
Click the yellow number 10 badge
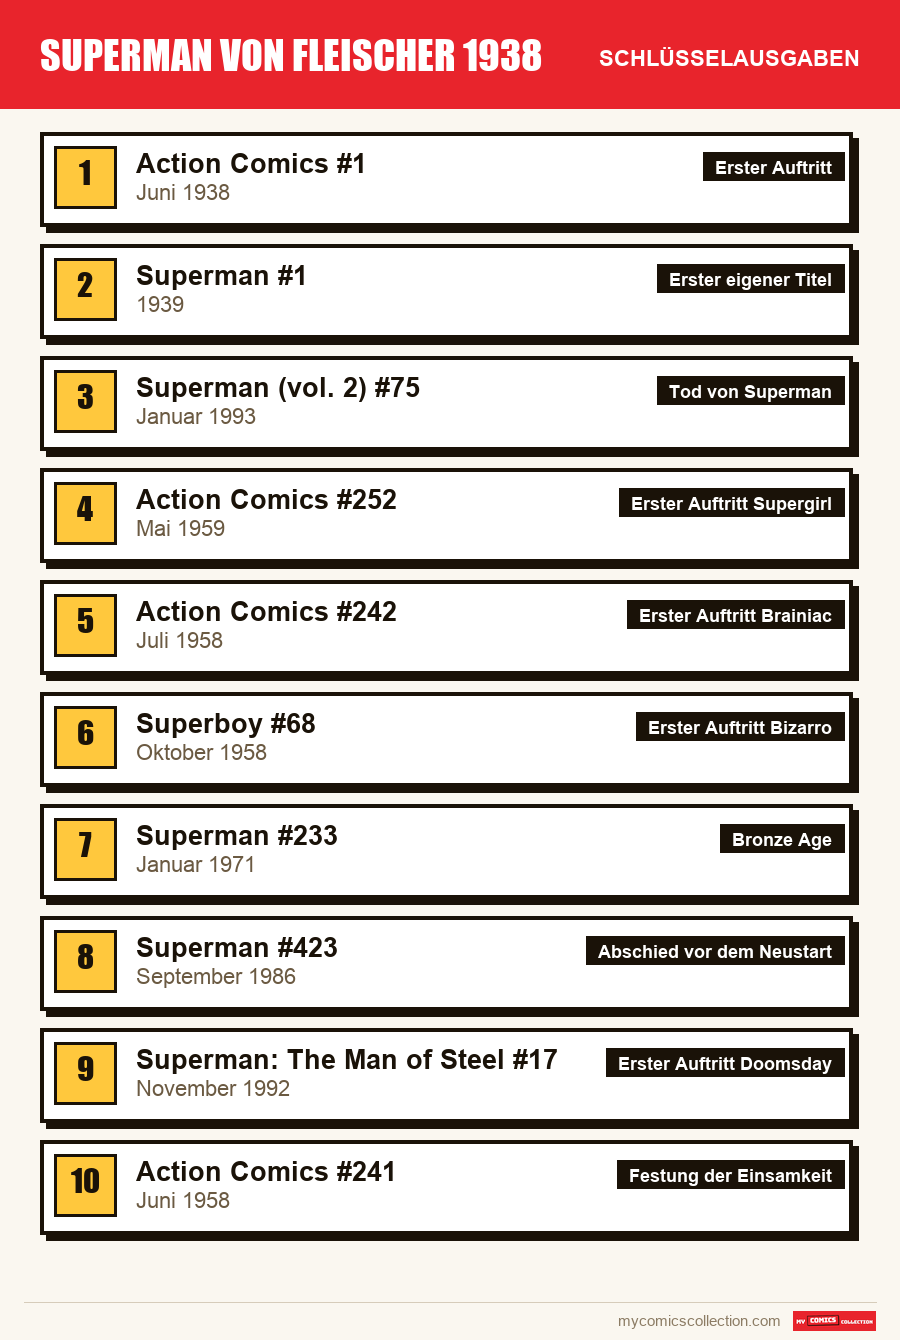pos(85,1186)
